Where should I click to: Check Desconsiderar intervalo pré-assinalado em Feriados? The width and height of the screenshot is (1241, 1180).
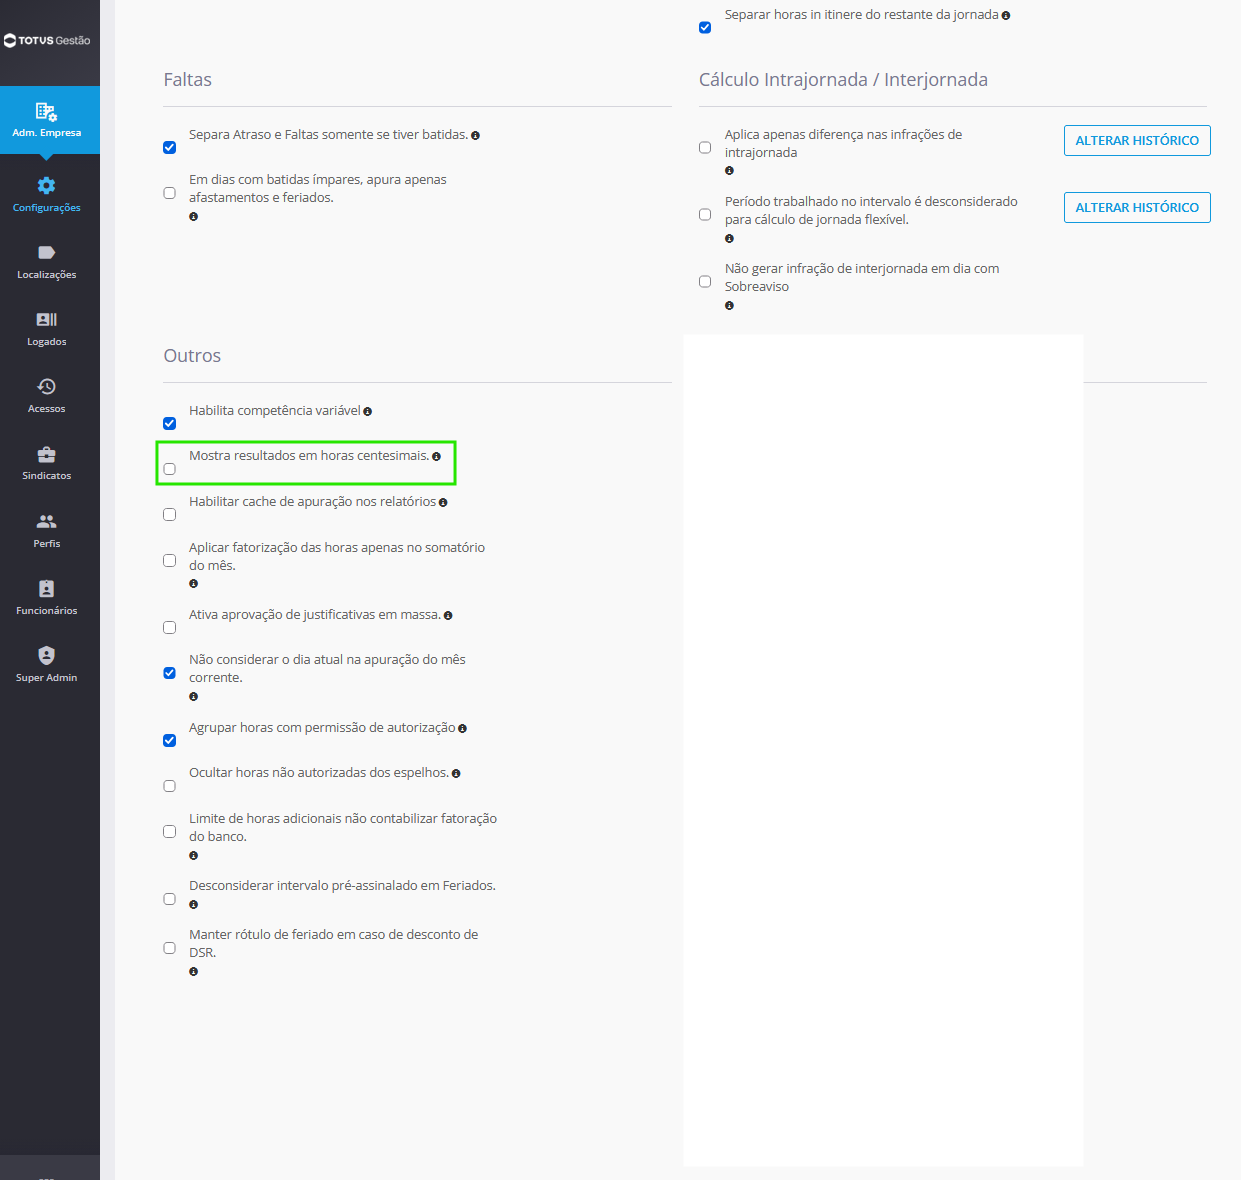tap(170, 899)
